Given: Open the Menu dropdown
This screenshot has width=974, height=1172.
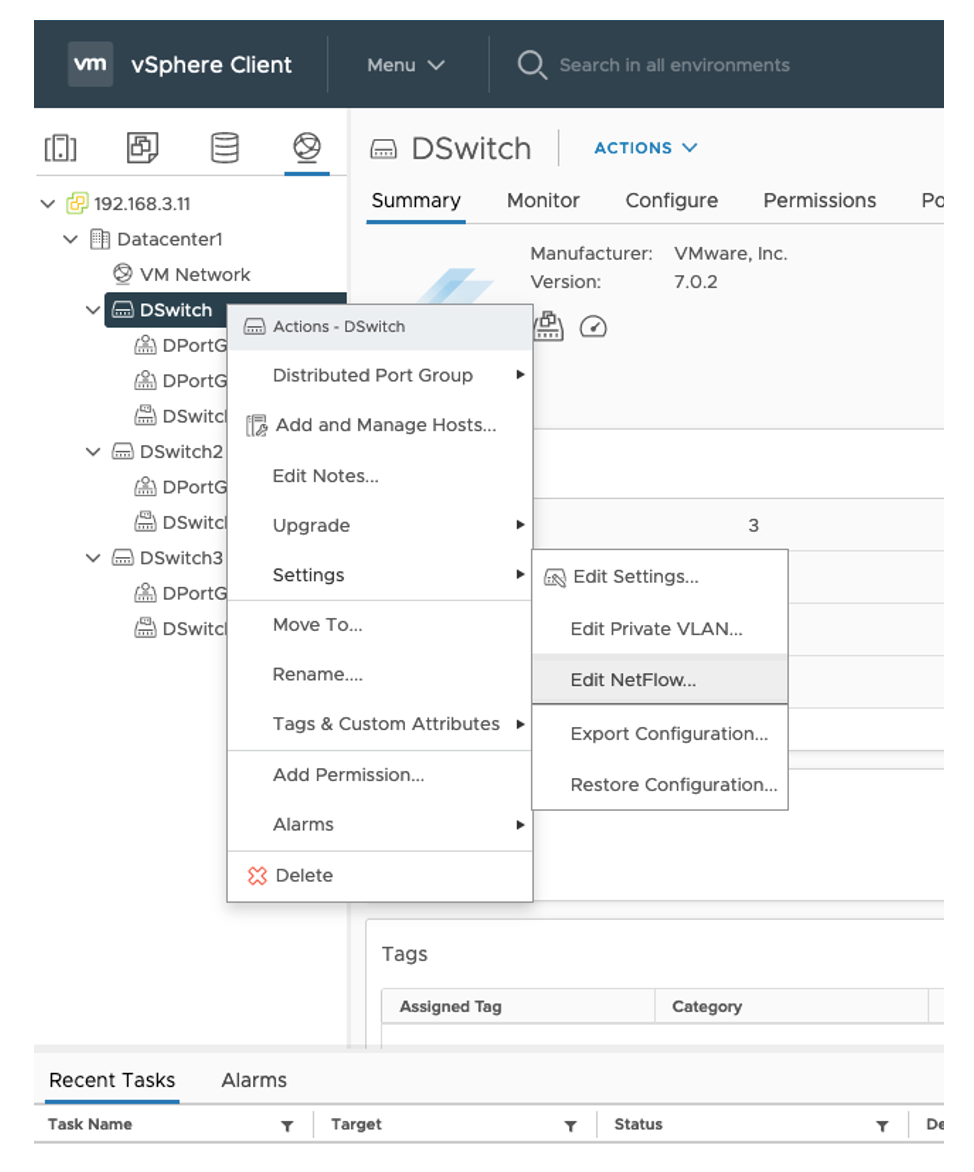Looking at the screenshot, I should [406, 65].
